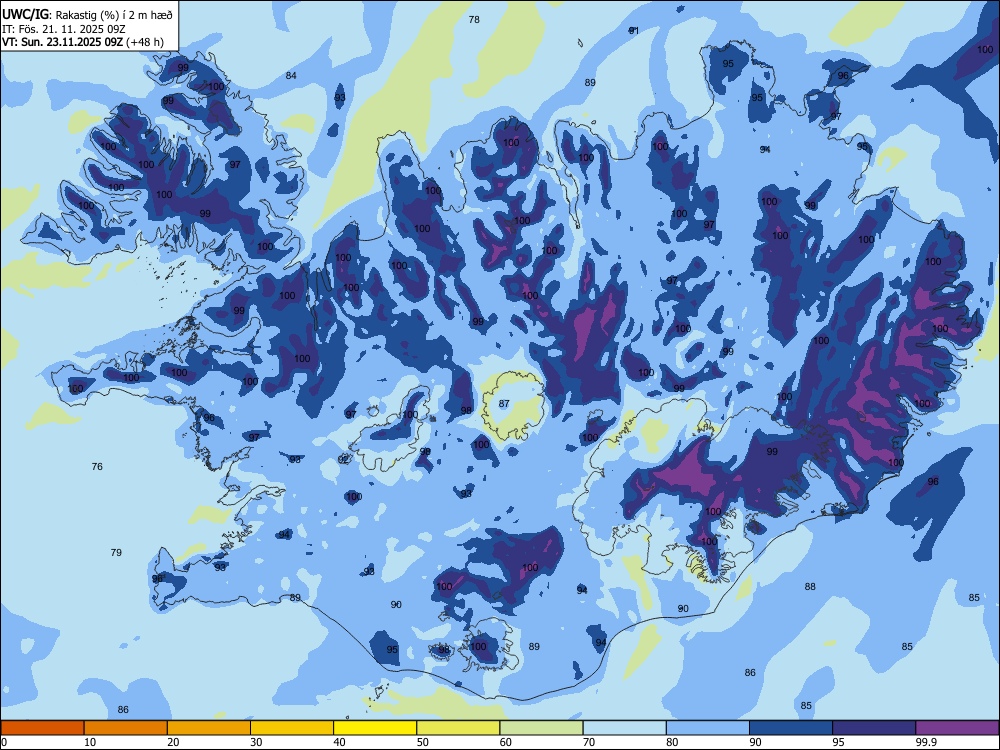The width and height of the screenshot is (1000, 750).
Task: Click the legend tick label '99.9'
Action: [x=925, y=742]
